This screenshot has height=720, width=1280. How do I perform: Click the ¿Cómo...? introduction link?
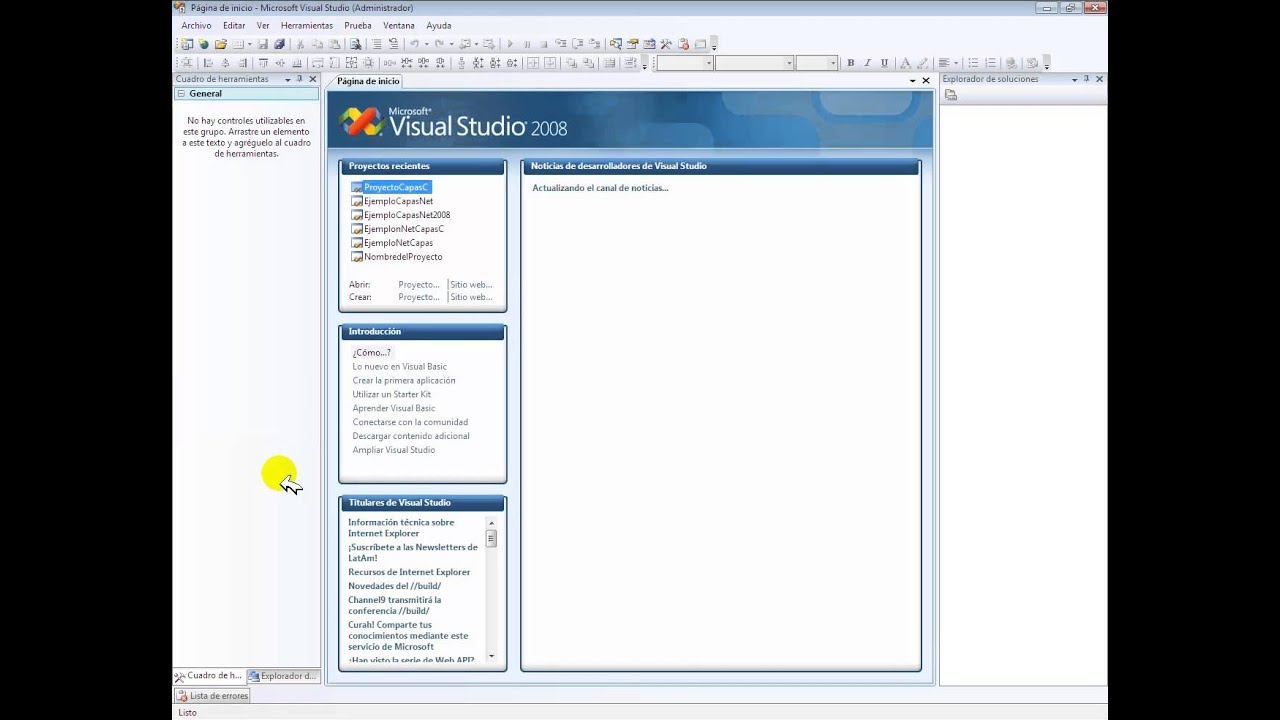tap(371, 353)
